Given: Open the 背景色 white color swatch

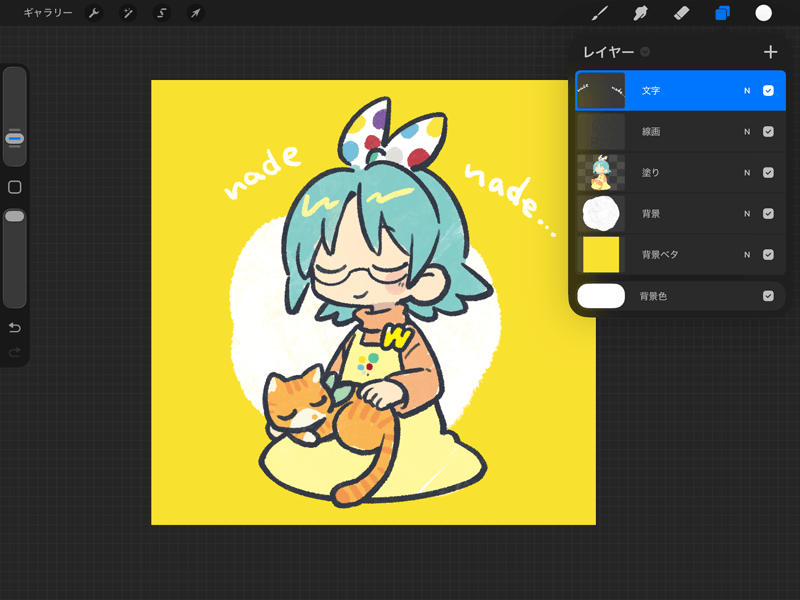Looking at the screenshot, I should (601, 296).
